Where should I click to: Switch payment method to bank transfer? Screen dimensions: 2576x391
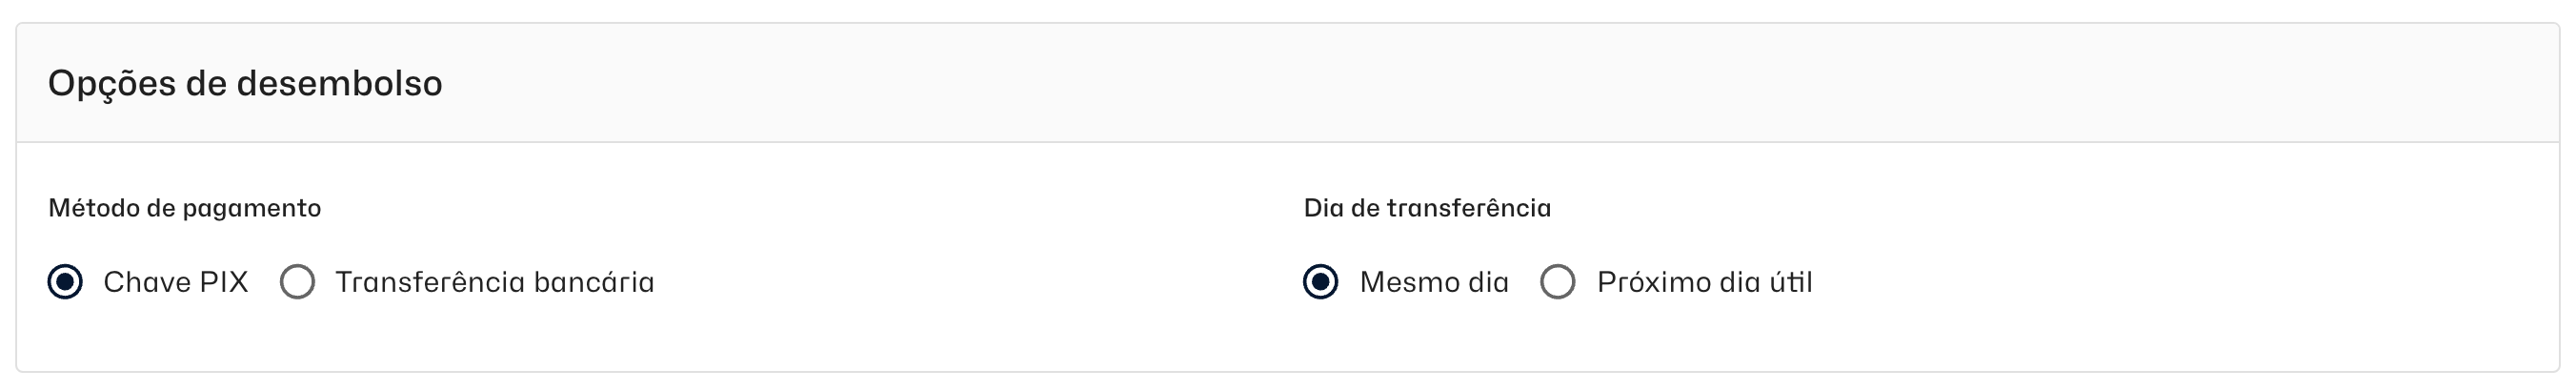tap(297, 282)
